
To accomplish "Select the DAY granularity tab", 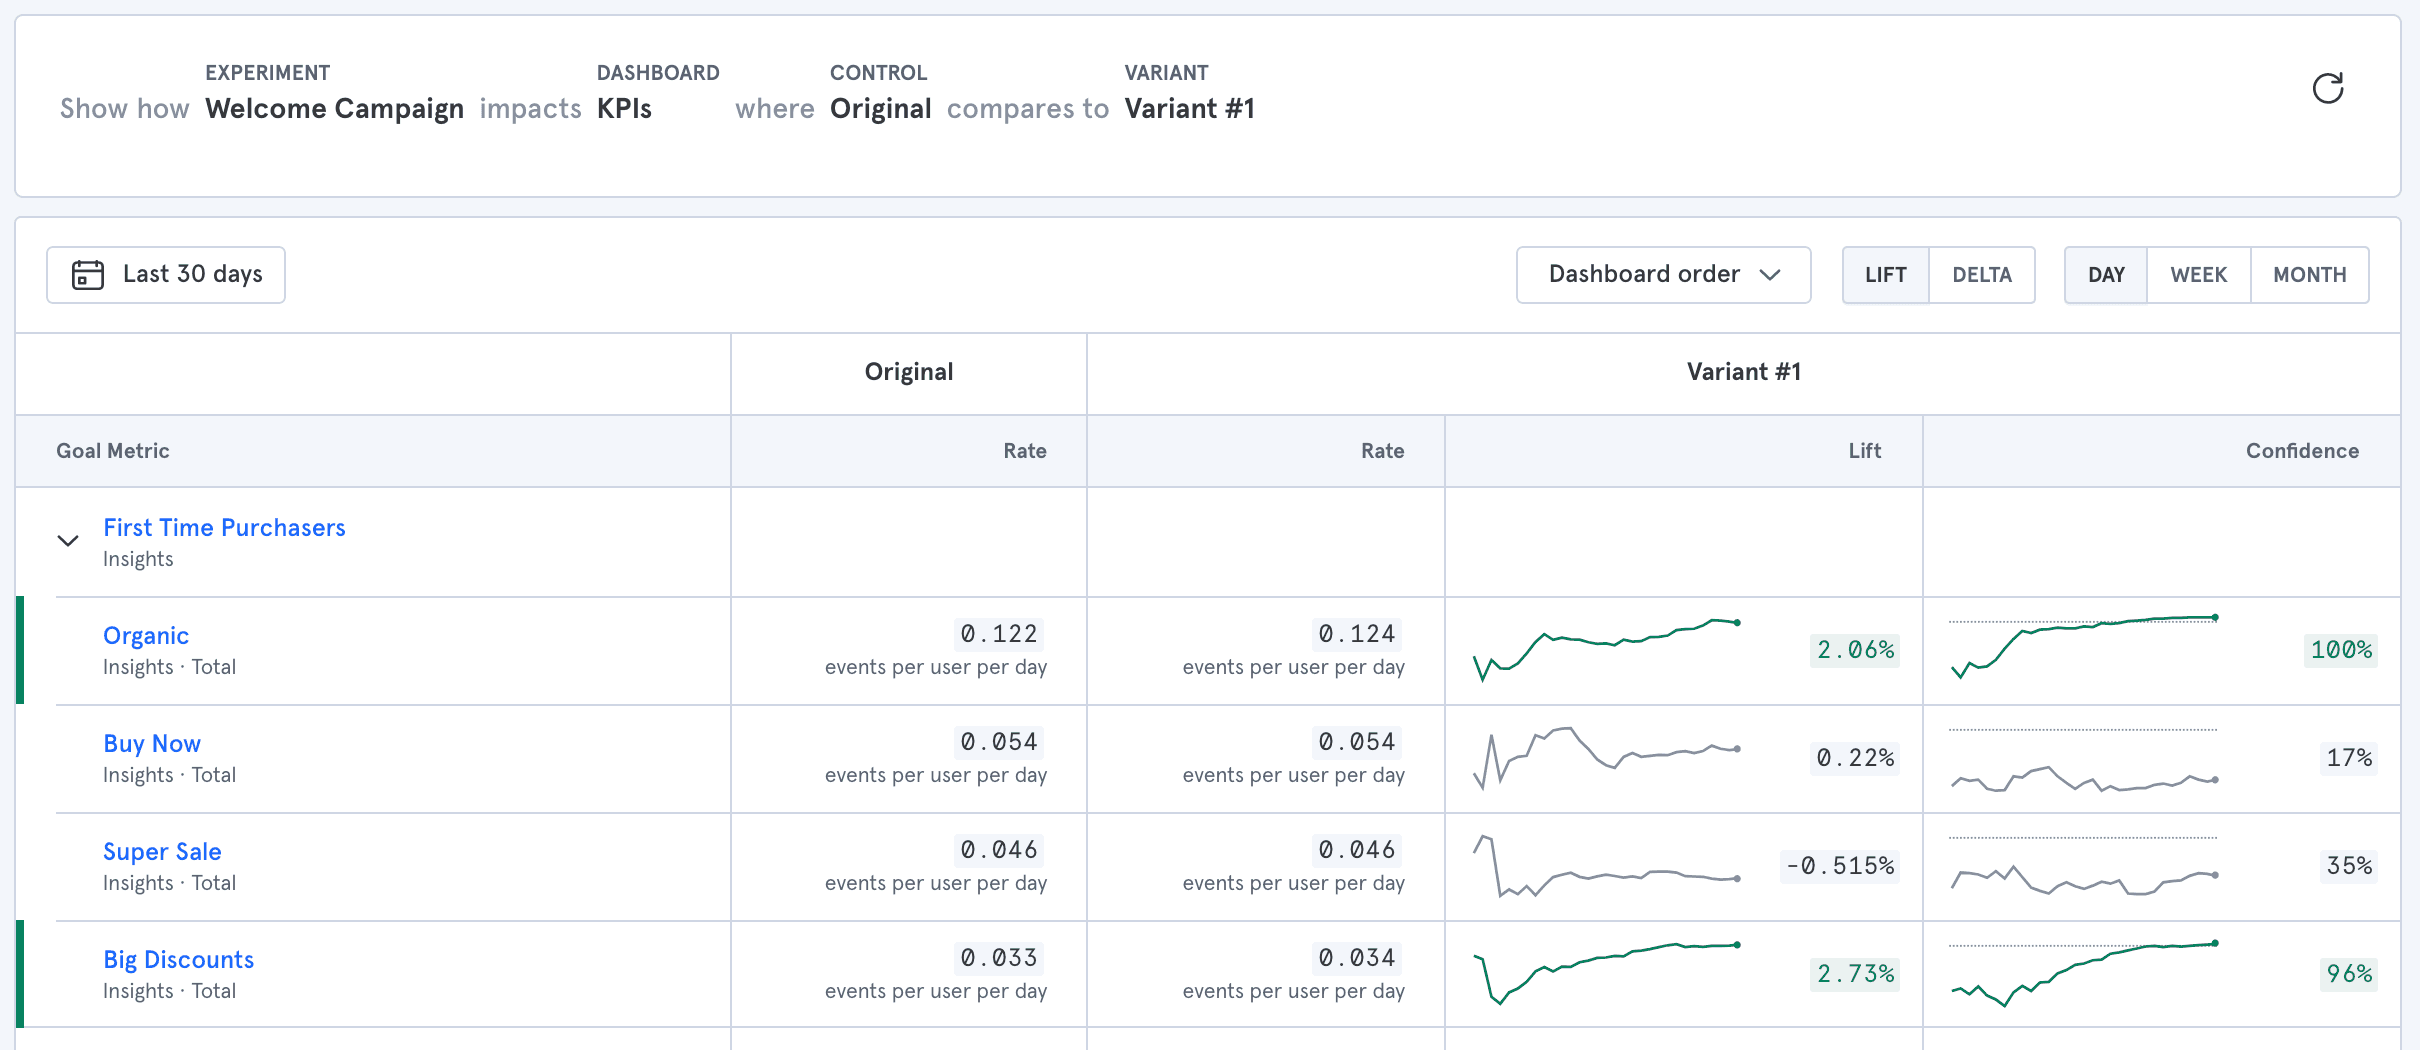I will (x=2106, y=275).
